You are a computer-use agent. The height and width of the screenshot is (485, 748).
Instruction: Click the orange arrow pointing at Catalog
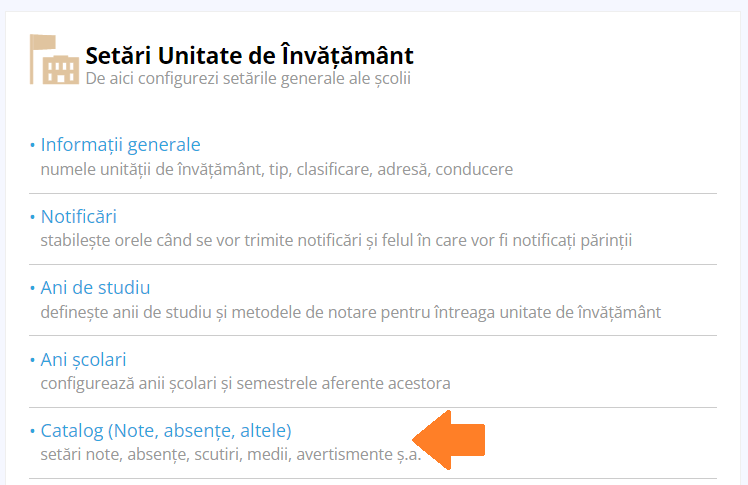pos(448,440)
